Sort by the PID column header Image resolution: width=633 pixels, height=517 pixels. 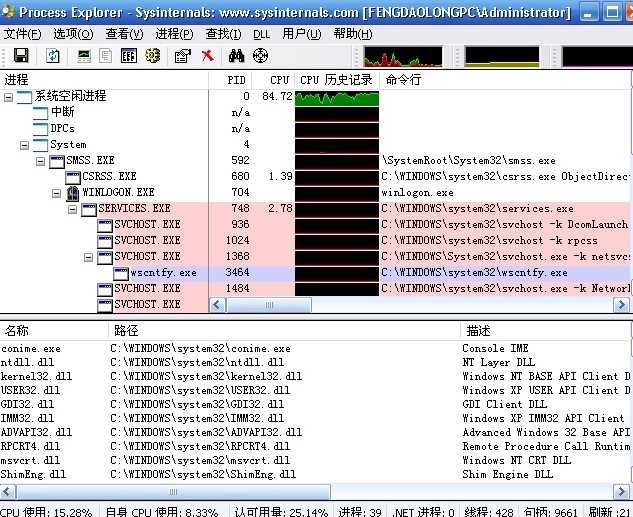click(x=231, y=80)
